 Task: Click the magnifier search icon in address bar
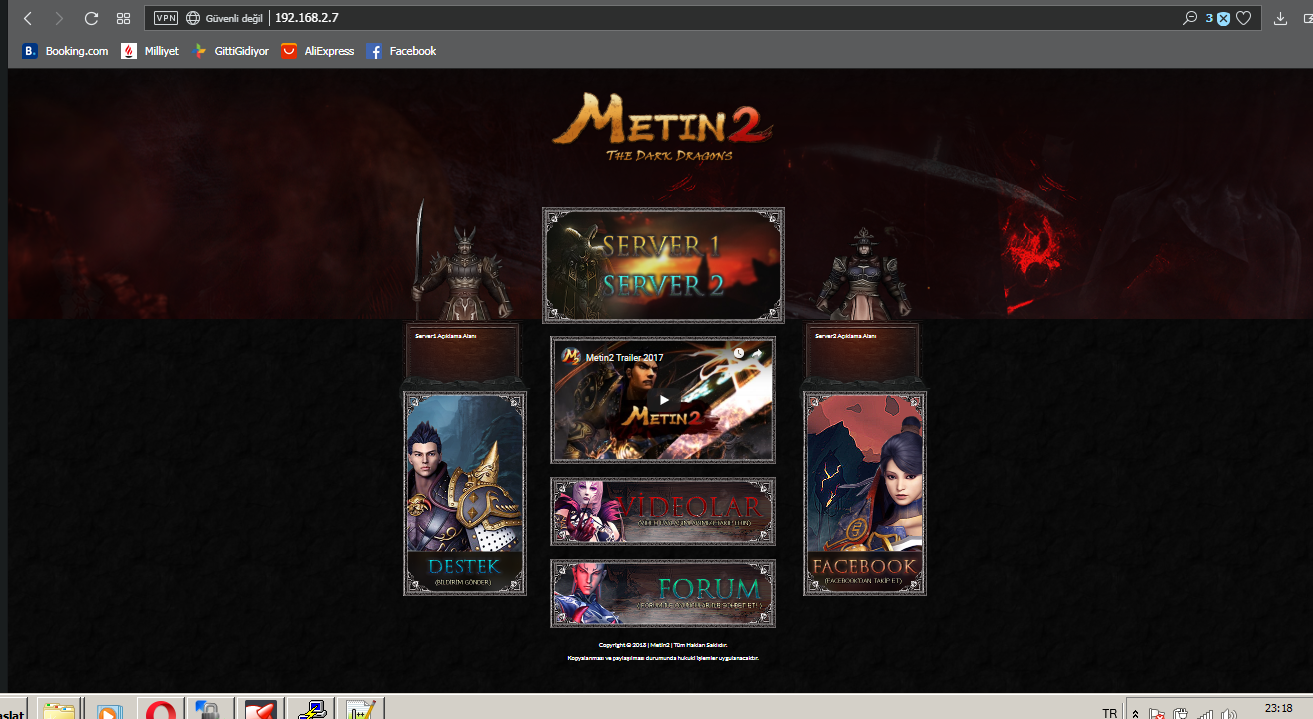click(1190, 18)
